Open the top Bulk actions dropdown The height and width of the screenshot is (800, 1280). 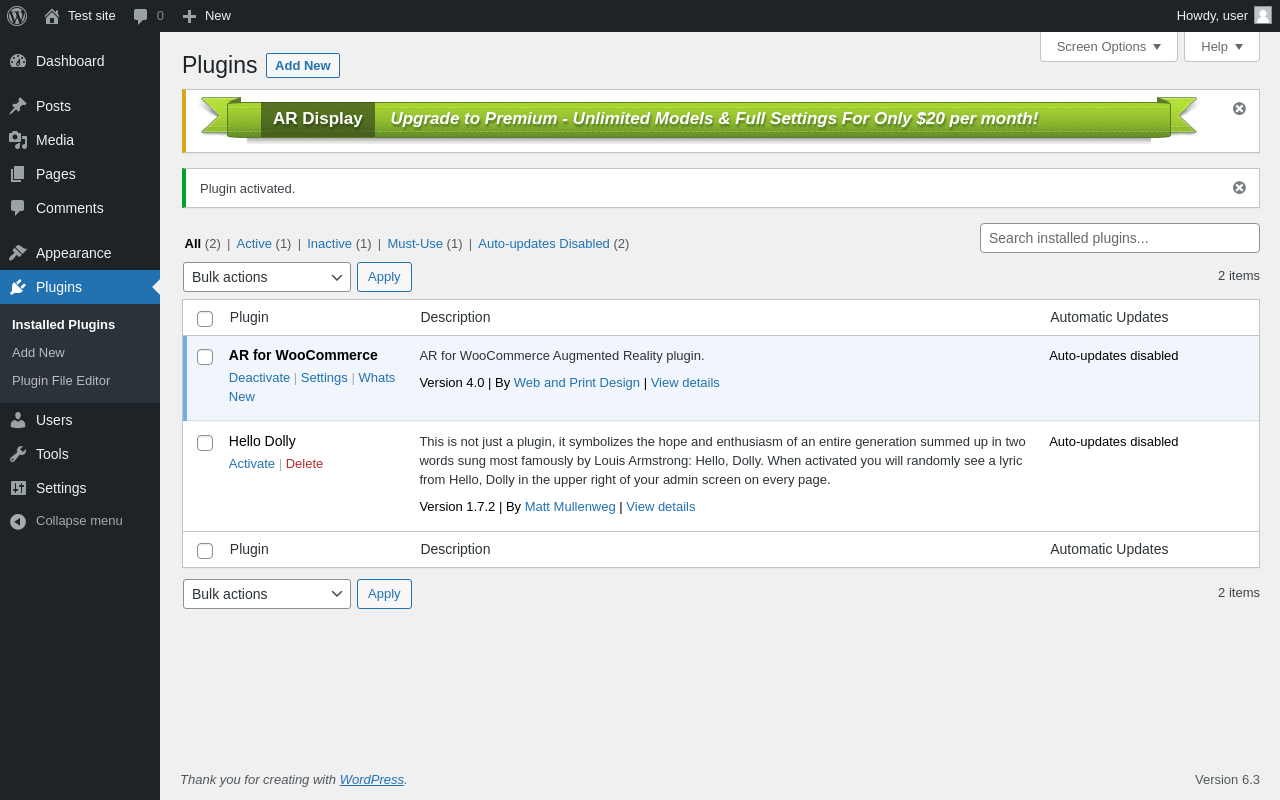coord(267,277)
